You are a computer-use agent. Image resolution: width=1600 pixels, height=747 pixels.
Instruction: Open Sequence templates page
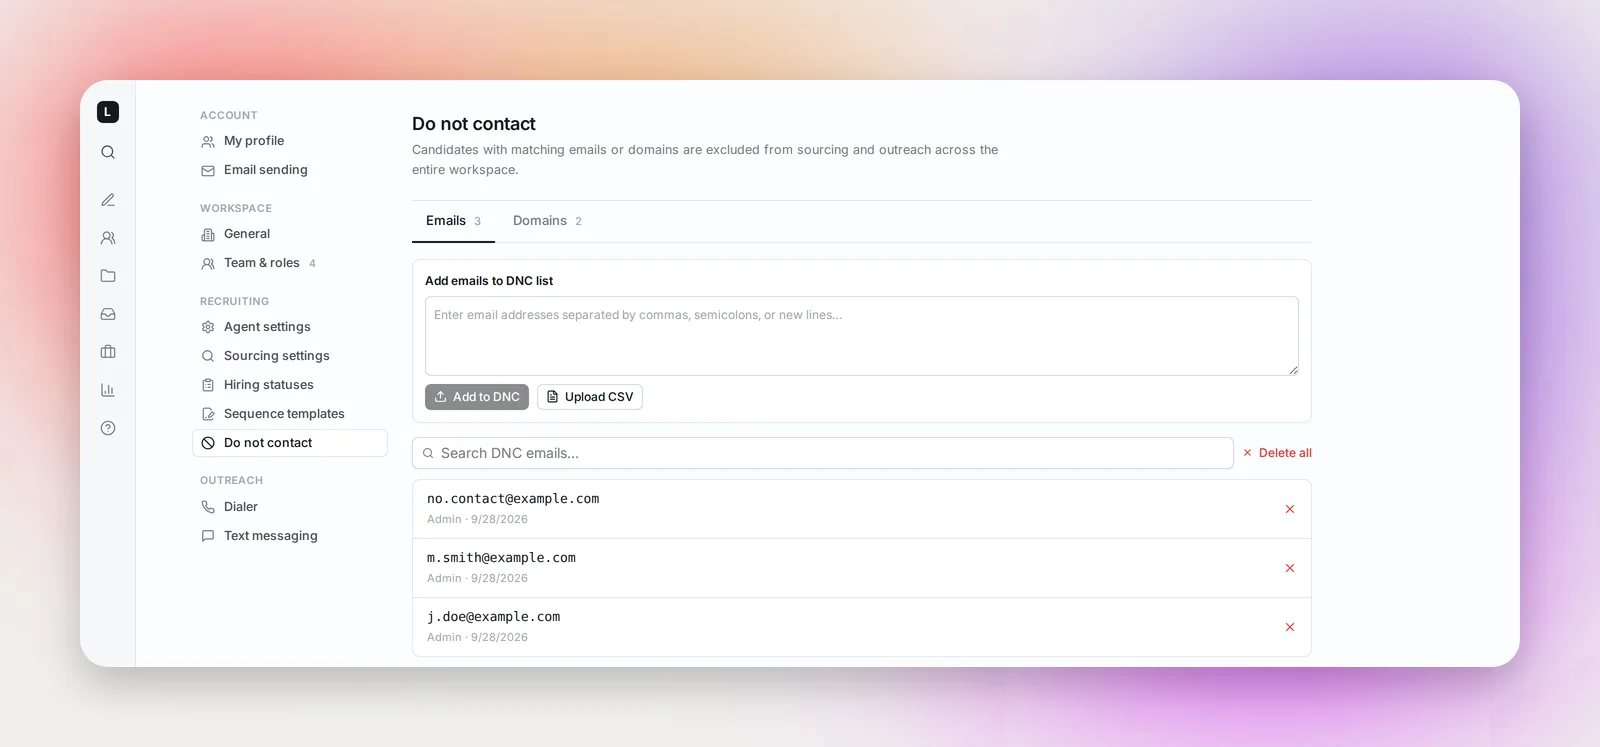pyautogui.click(x=289, y=414)
